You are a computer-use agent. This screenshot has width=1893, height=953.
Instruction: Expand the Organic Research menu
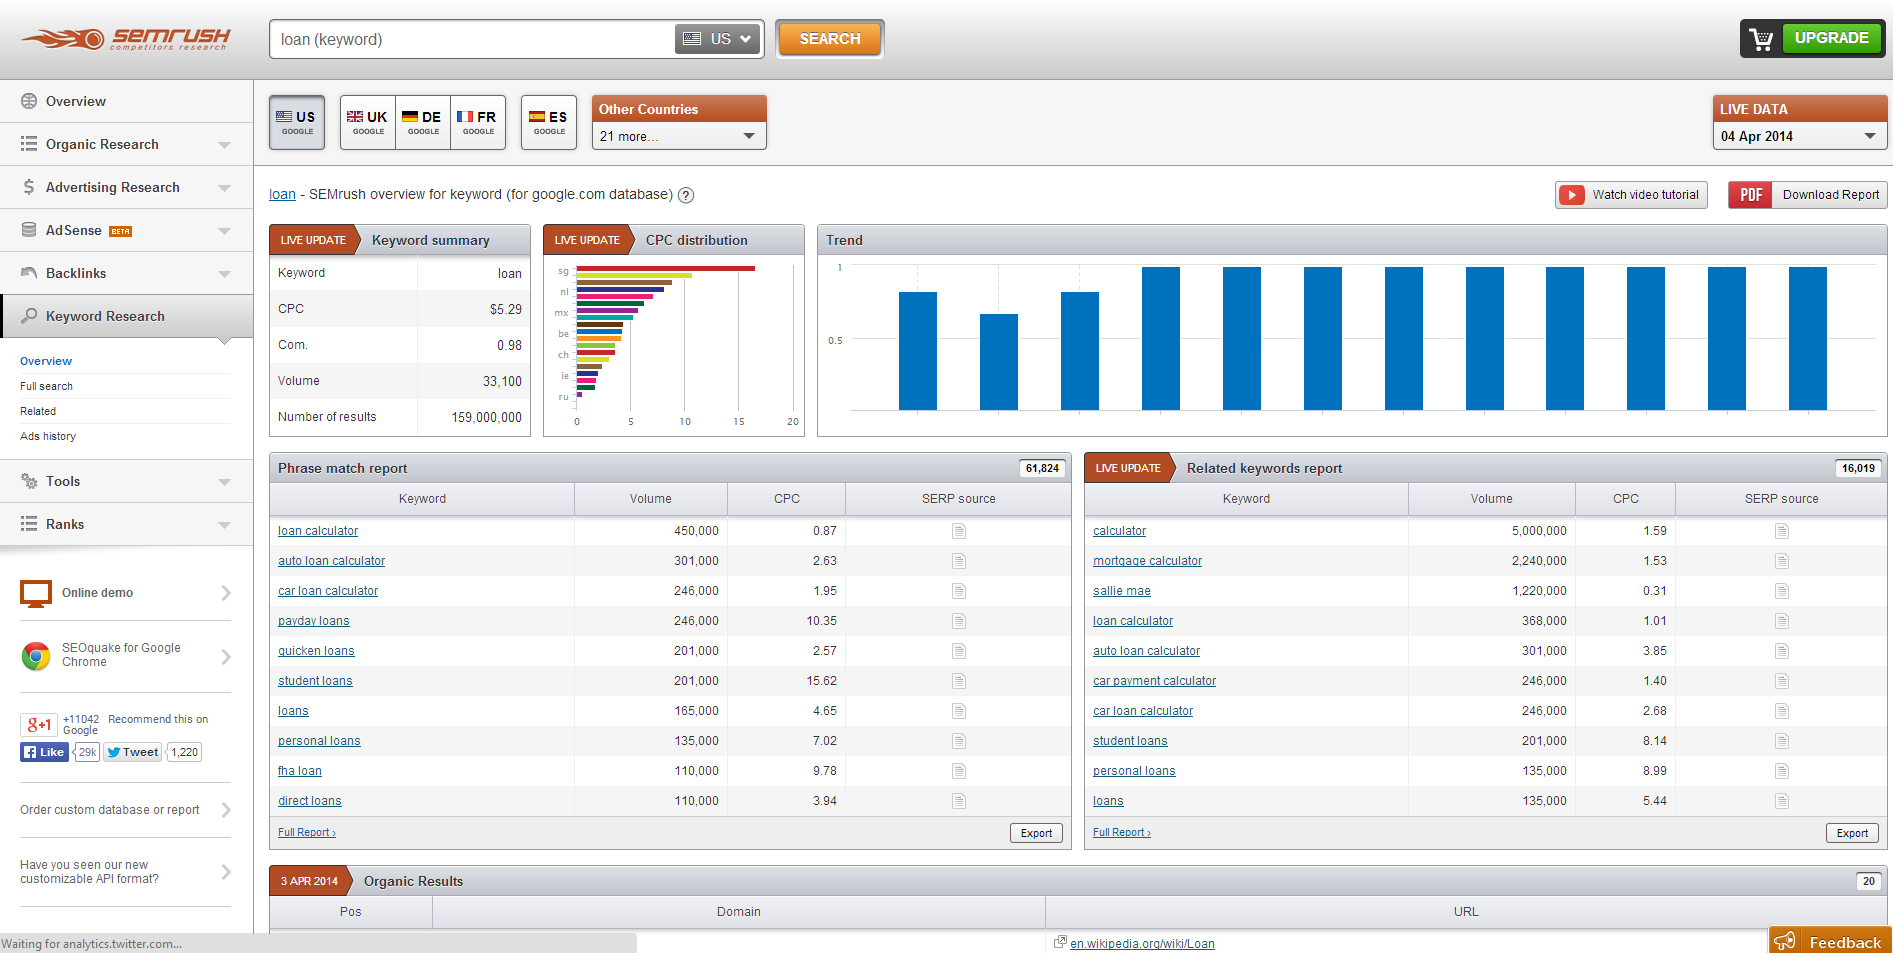pyautogui.click(x=224, y=145)
